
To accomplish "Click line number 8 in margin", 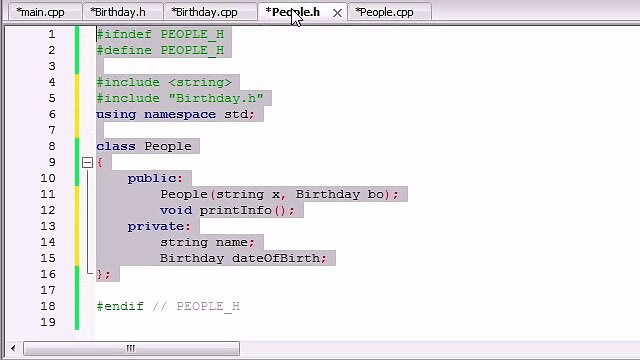I will click(x=51, y=146).
